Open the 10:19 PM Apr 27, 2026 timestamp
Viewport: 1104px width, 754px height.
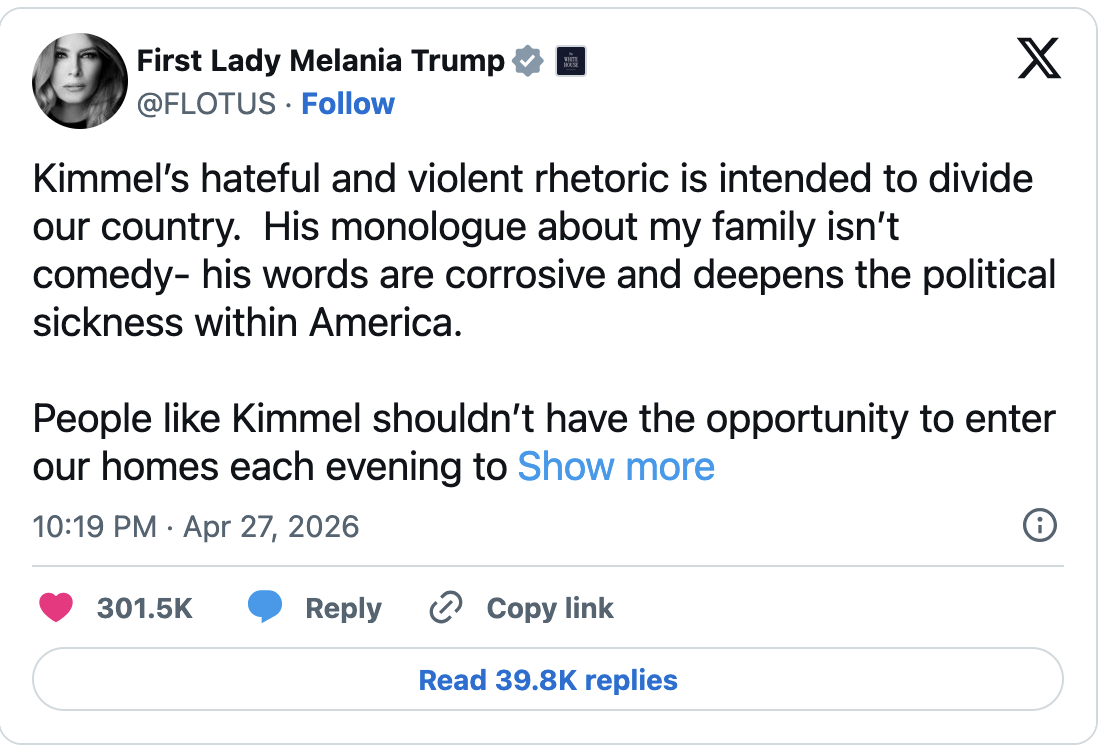click(x=196, y=526)
